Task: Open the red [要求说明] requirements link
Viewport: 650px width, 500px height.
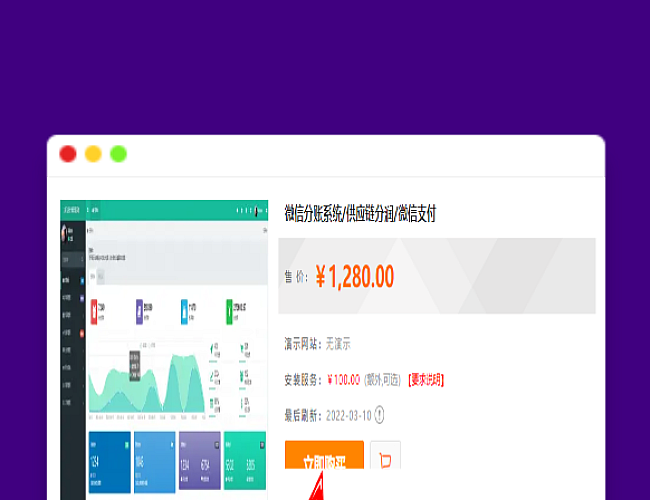Action: pyautogui.click(x=426, y=380)
